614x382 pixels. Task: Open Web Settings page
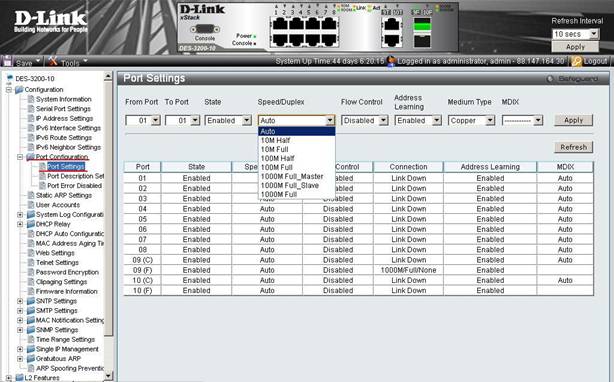[x=55, y=253]
